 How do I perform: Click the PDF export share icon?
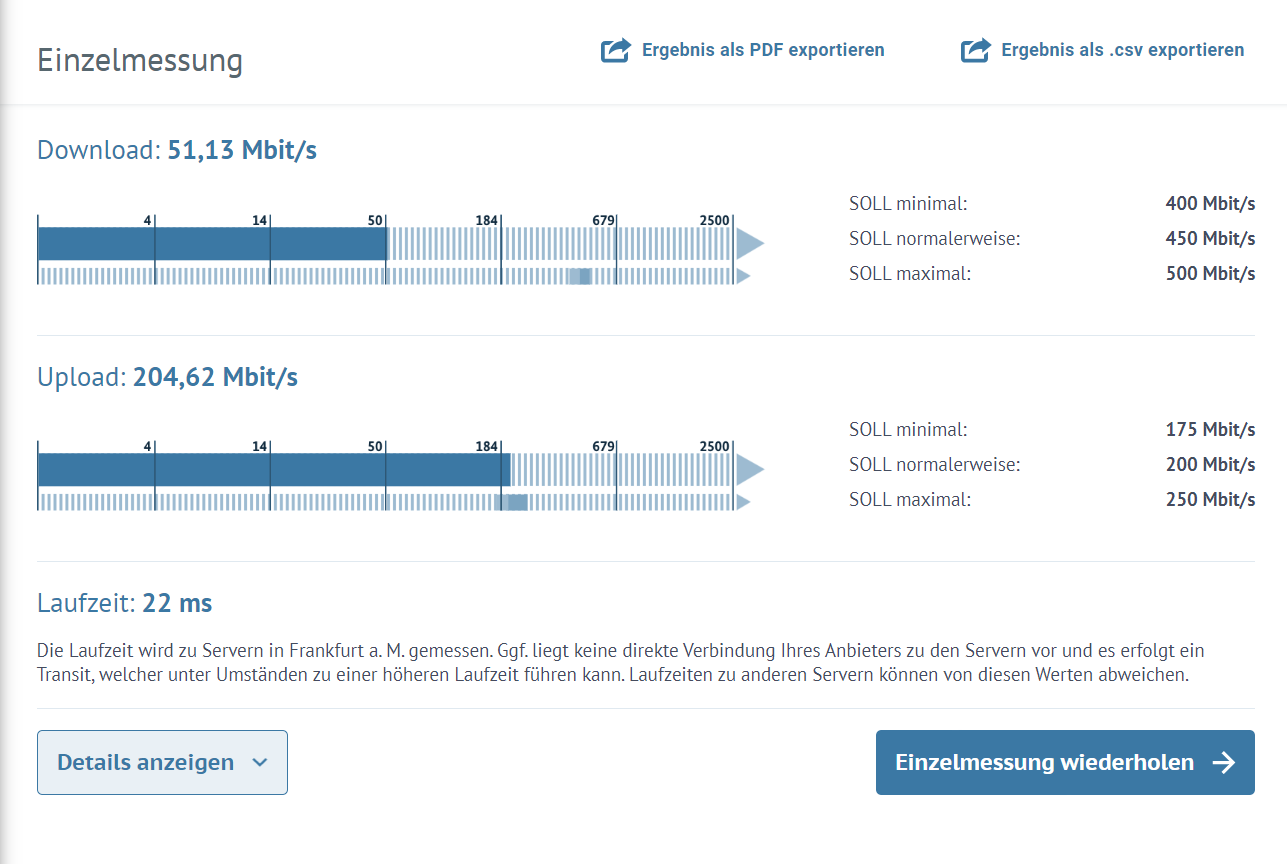click(x=616, y=50)
